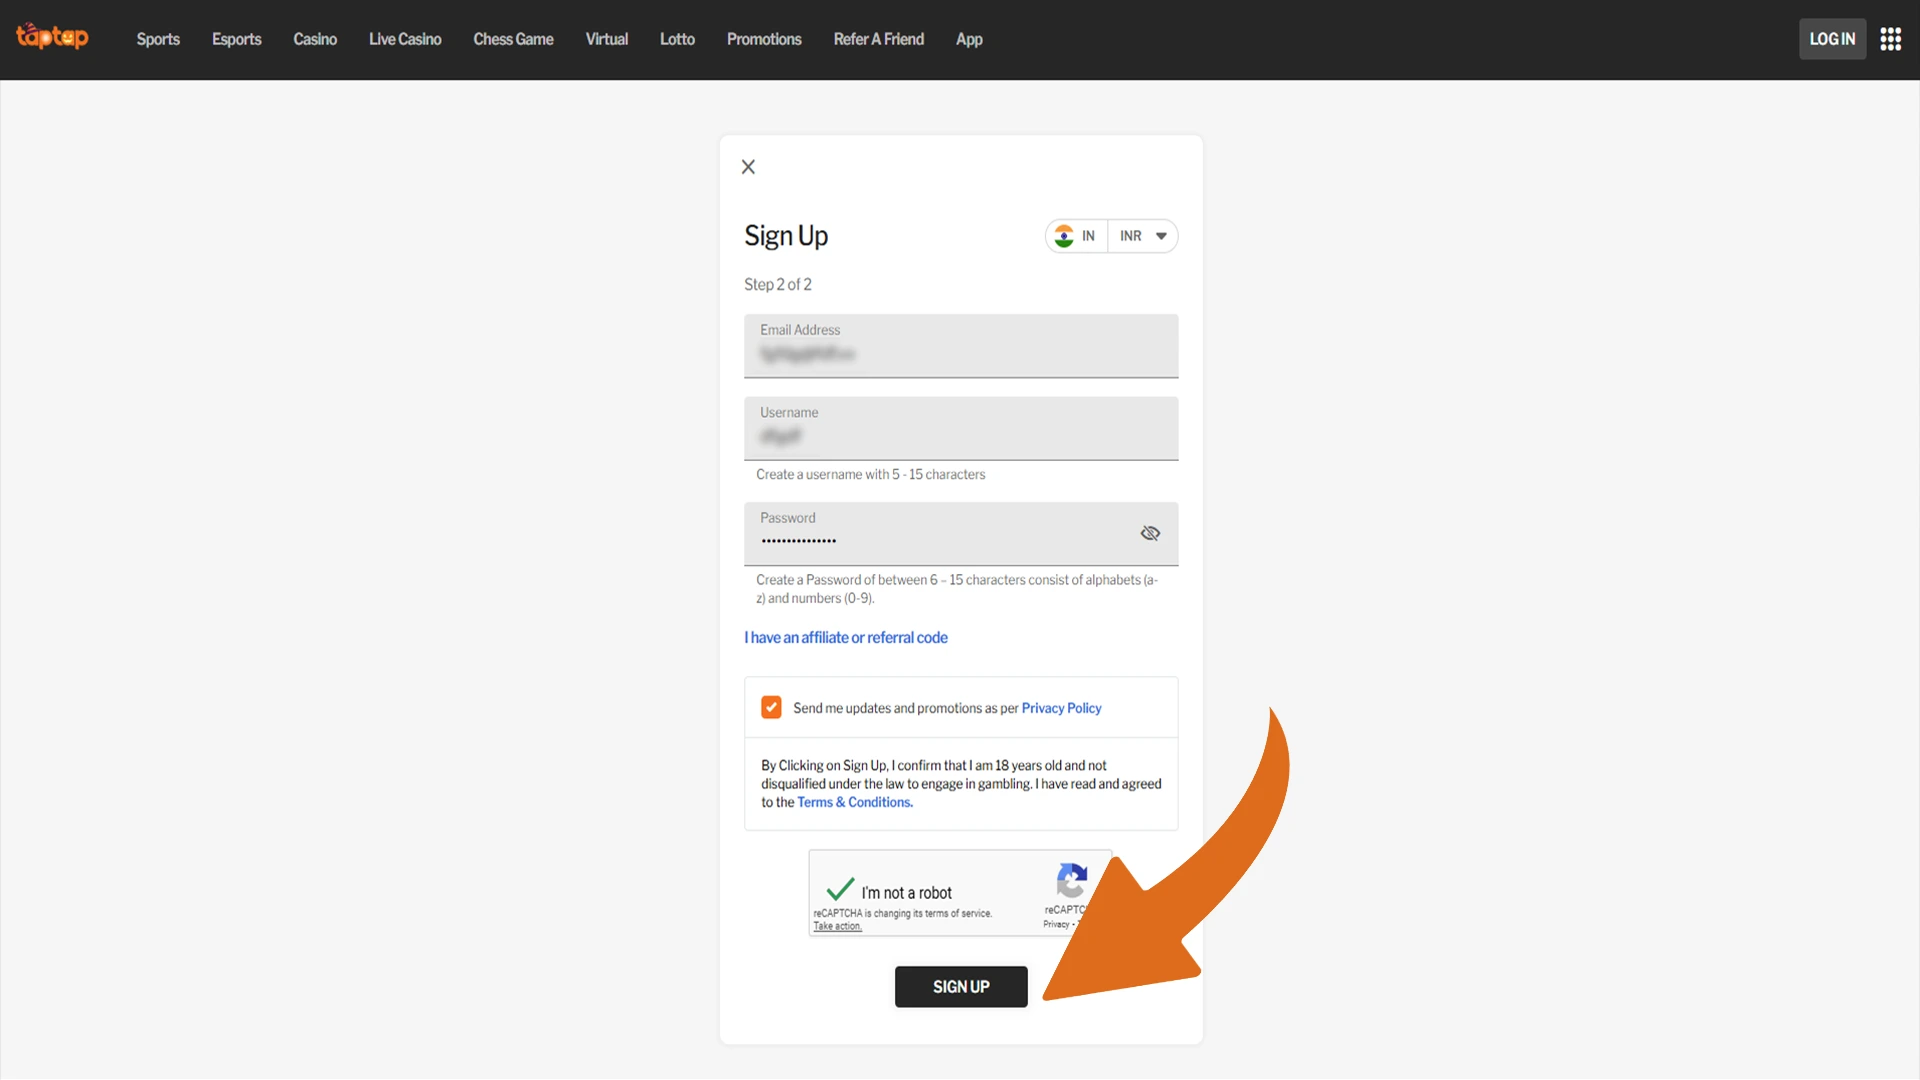Toggle password visibility eye icon

[x=1150, y=533]
